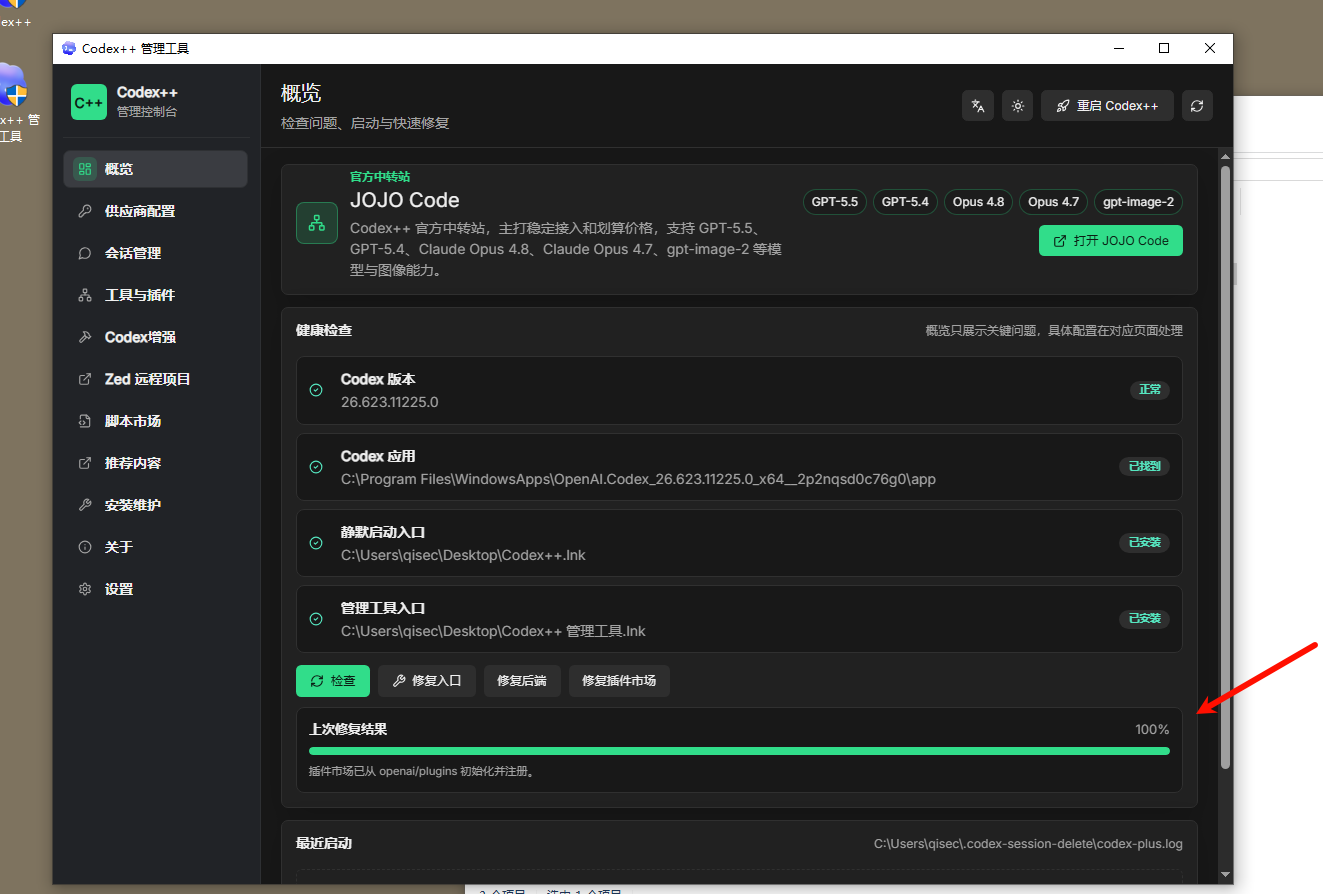Click the gpt-image-2 model tag
Screen dimensions: 1323x894
tap(1138, 202)
